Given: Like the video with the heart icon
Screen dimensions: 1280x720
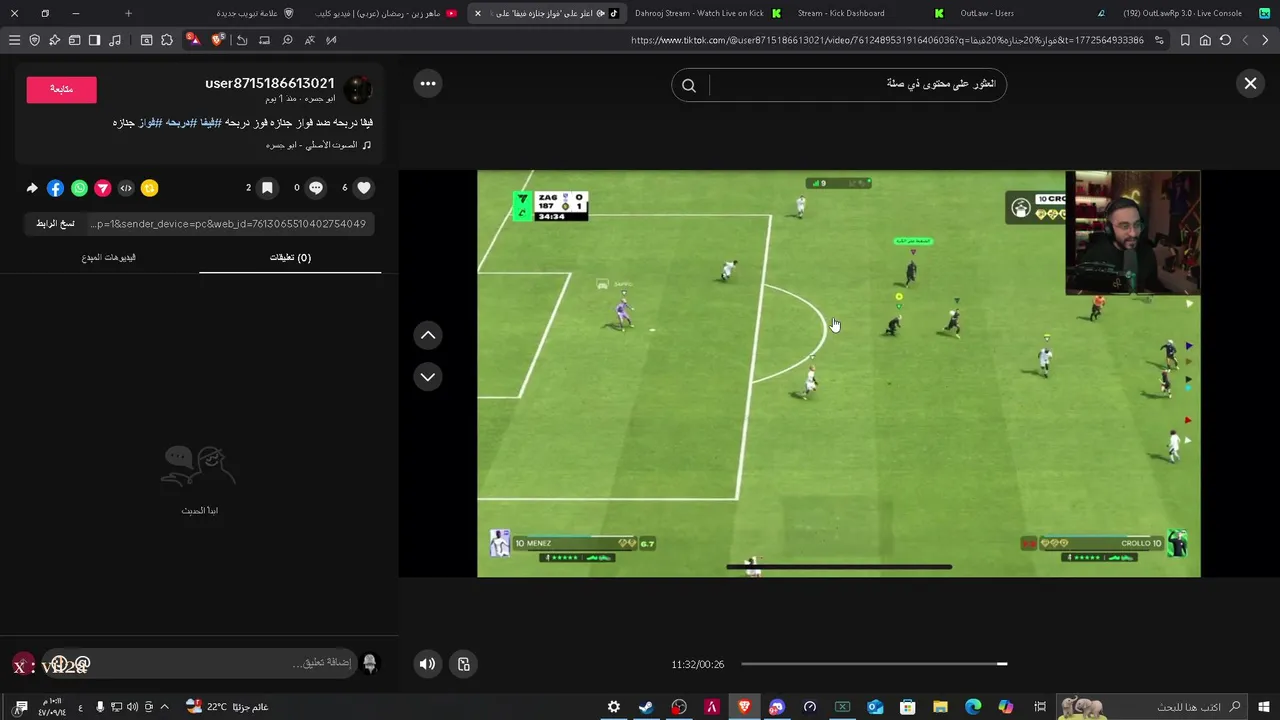Looking at the screenshot, I should pos(364,188).
